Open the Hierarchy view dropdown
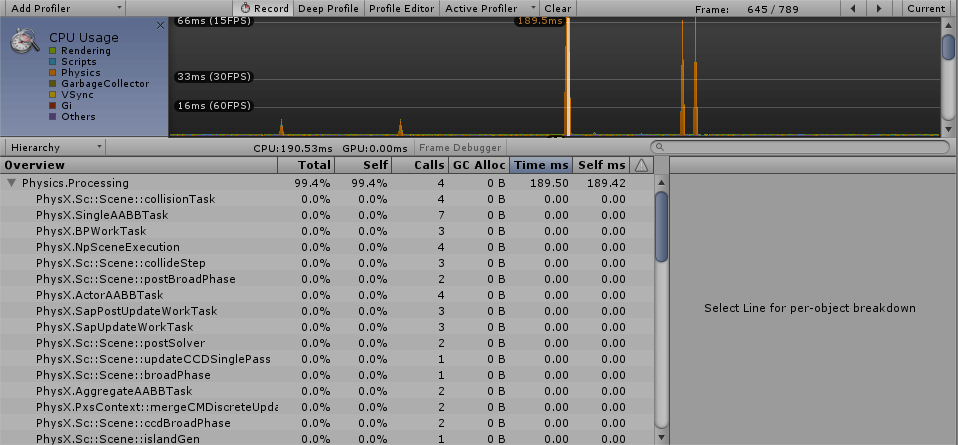This screenshot has height=445, width=958. point(54,147)
